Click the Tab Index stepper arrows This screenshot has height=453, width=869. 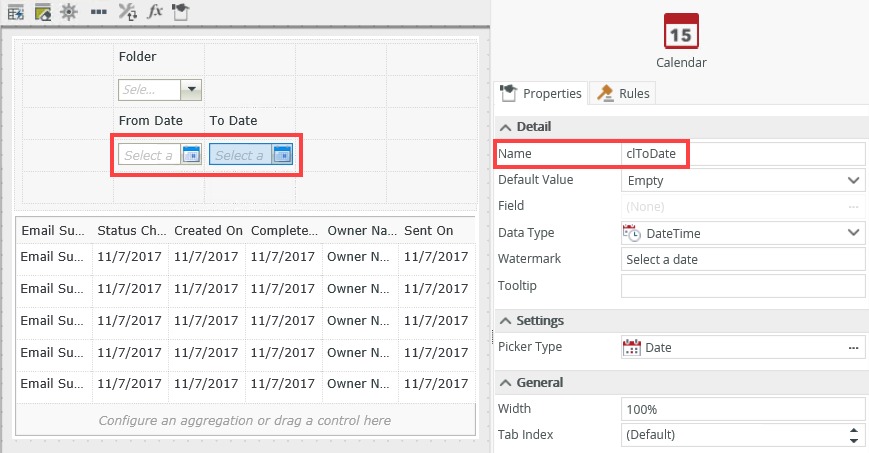853,435
